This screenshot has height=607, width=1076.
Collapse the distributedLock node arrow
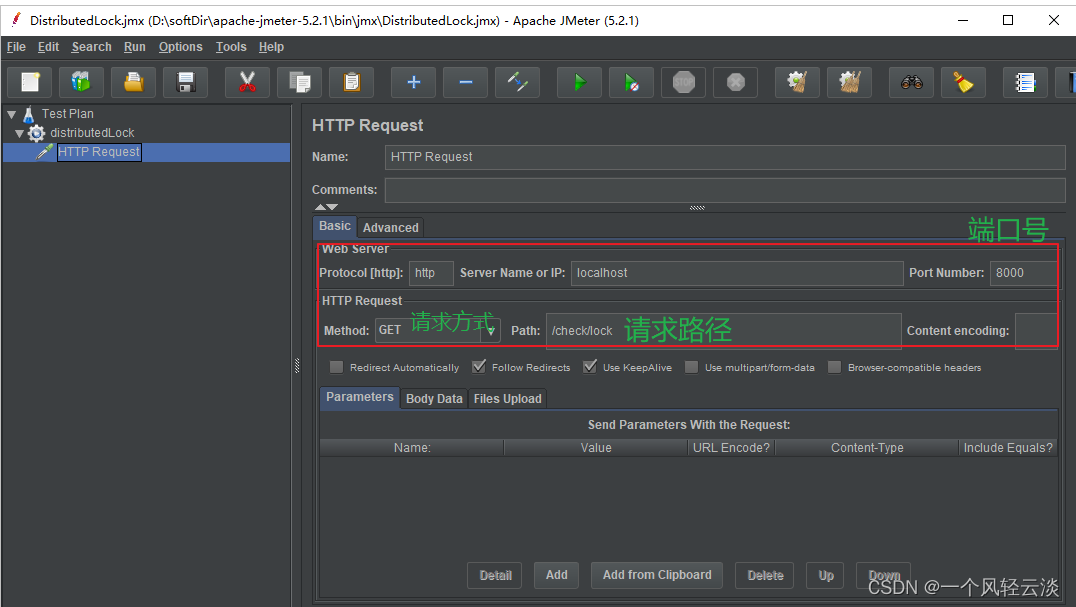[20, 133]
